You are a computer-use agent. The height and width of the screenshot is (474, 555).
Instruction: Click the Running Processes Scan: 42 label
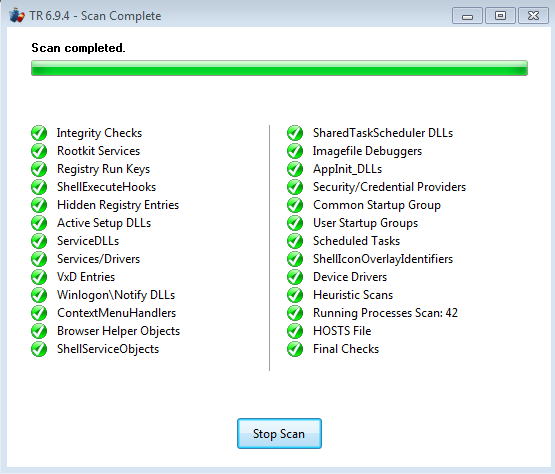385,313
